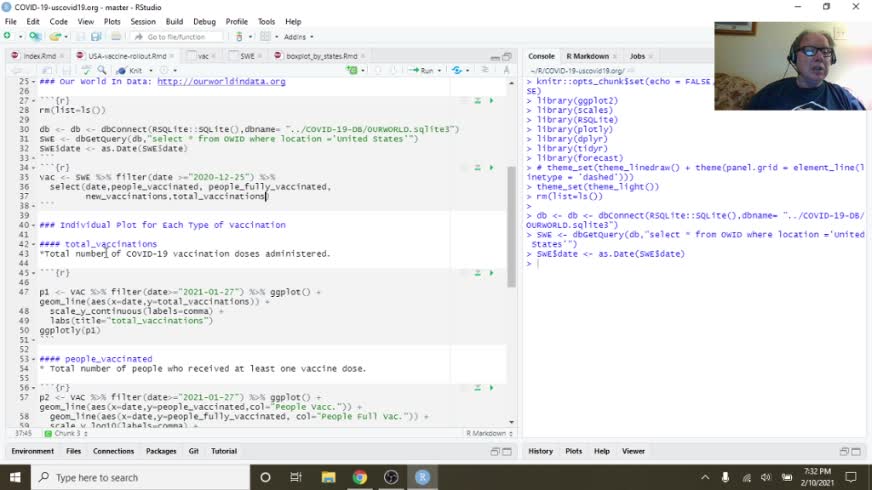Open the R Markdown file type selector
The height and width of the screenshot is (490, 872).
point(489,433)
